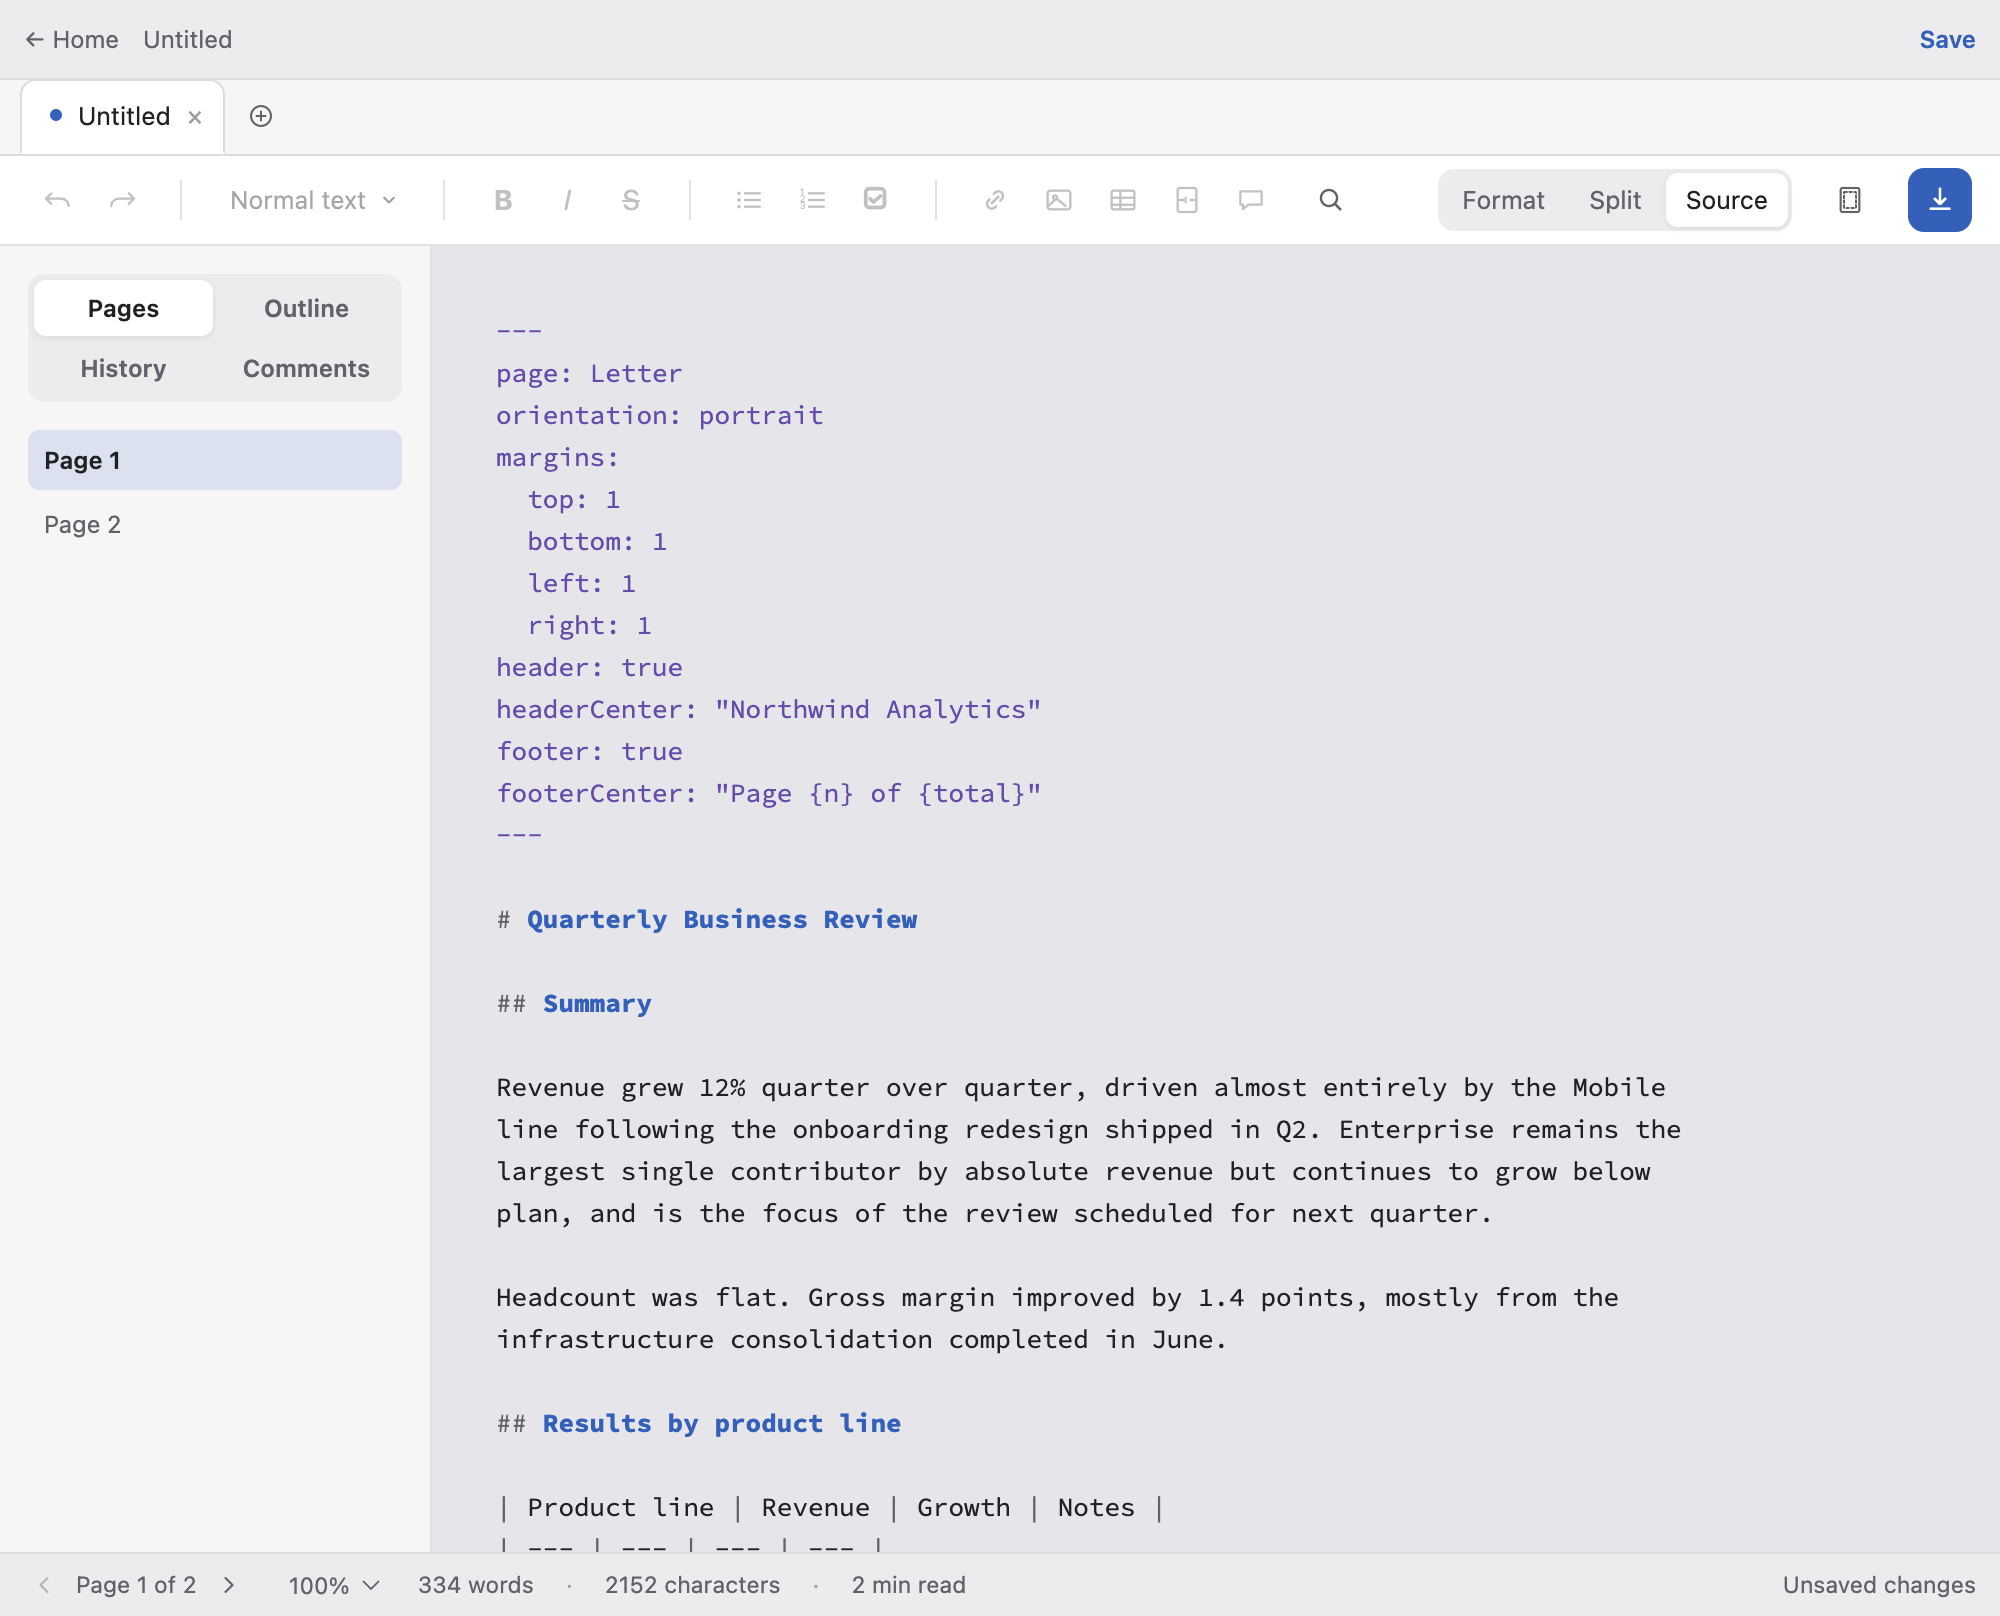Viewport: 2000px width, 1616px height.
Task: Click the 'orientation: portrait' line
Action: coord(660,415)
